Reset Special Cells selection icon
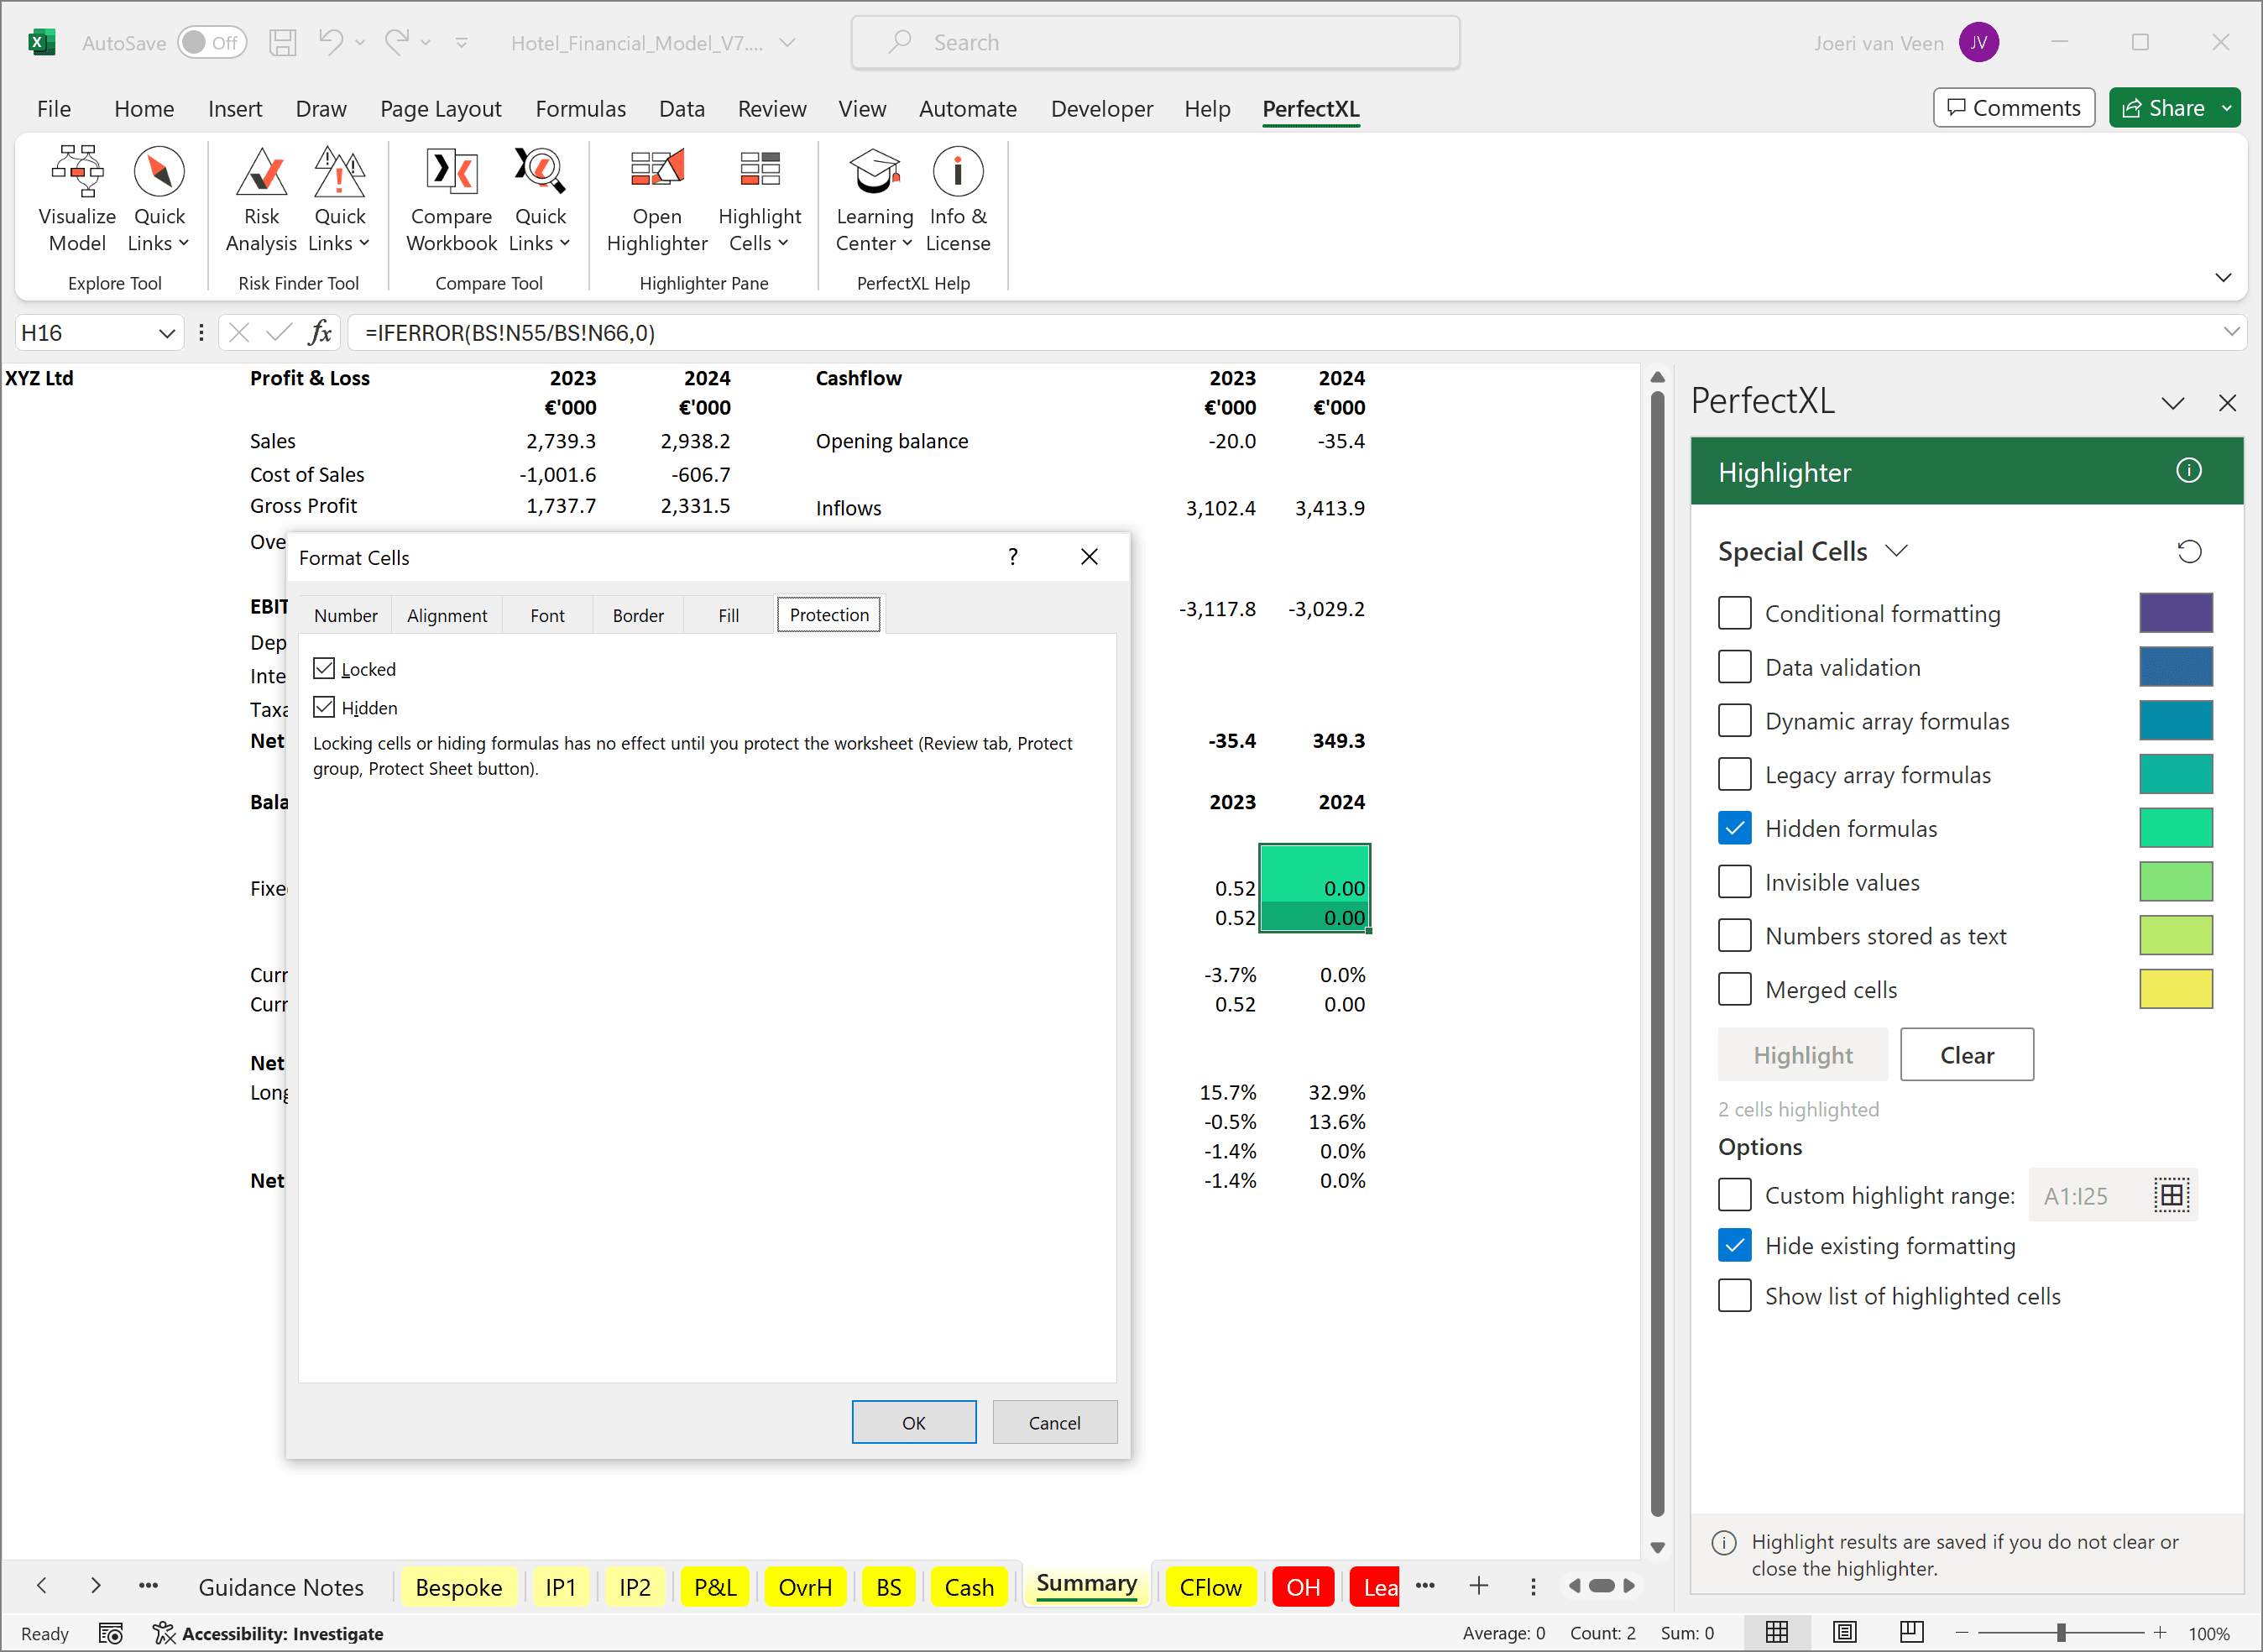 click(2189, 552)
